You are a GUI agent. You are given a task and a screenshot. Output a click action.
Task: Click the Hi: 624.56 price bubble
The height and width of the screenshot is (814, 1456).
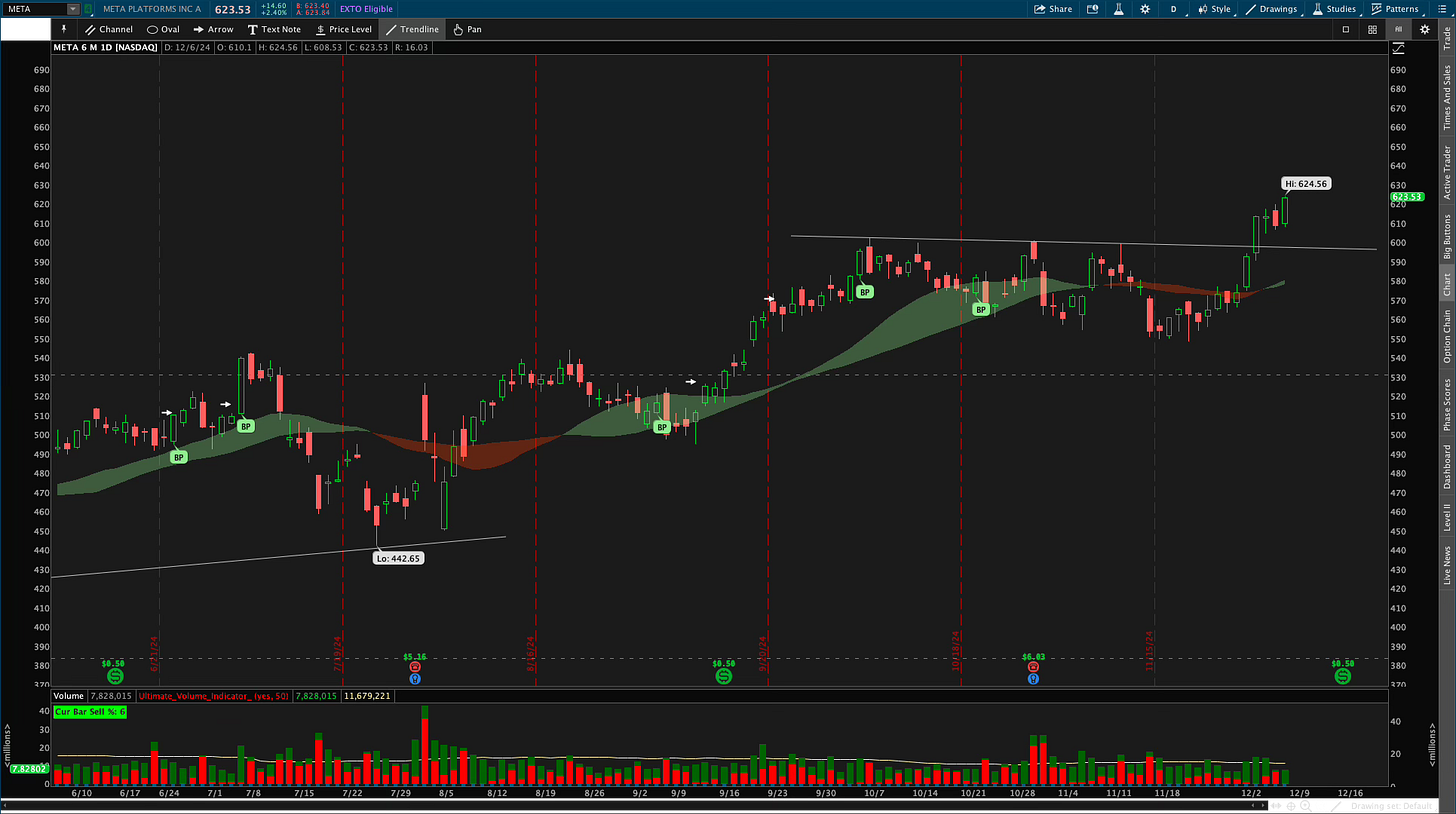pyautogui.click(x=1306, y=184)
